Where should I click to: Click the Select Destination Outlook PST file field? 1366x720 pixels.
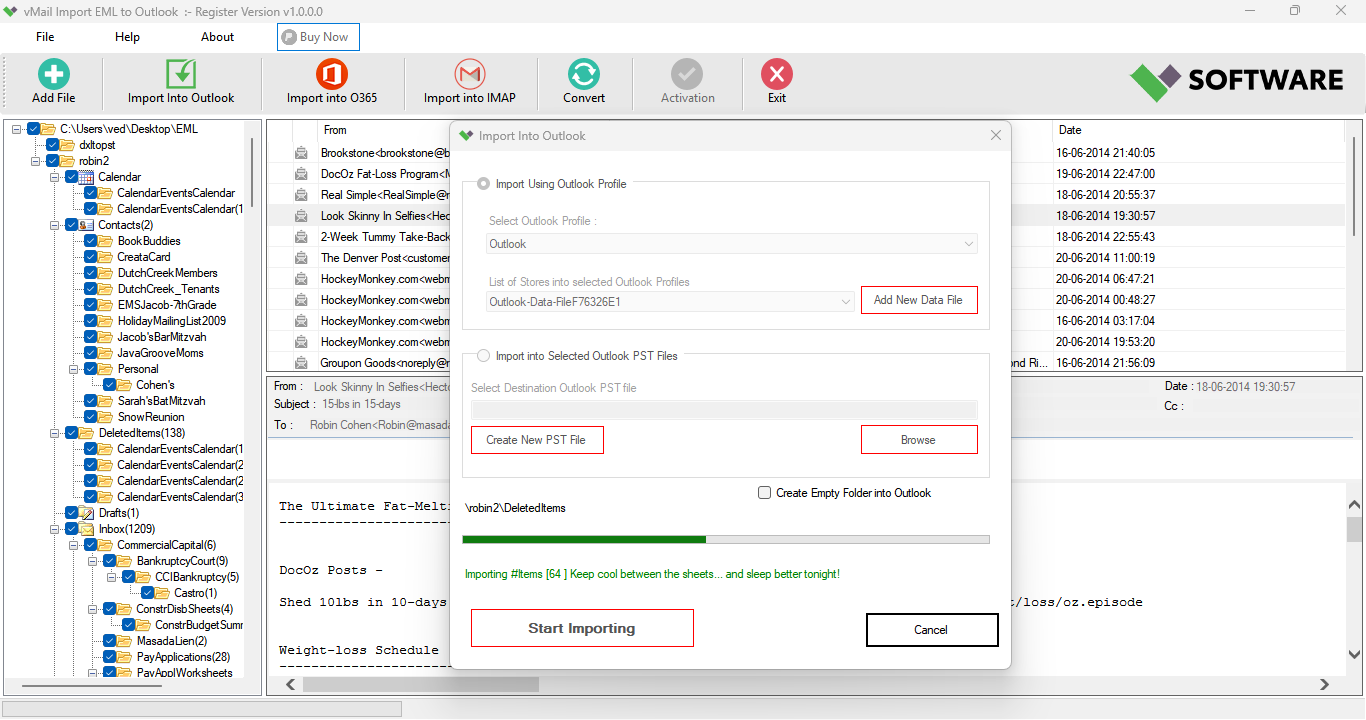(725, 409)
